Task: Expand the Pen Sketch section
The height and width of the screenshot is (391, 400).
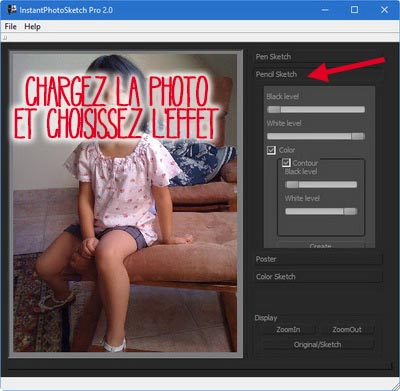Action: click(318, 57)
